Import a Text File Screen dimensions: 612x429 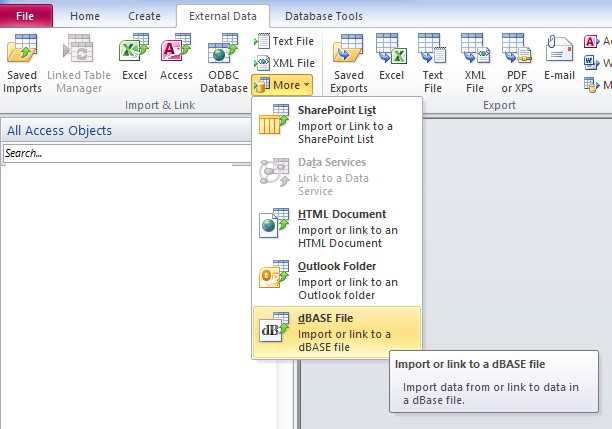[283, 41]
